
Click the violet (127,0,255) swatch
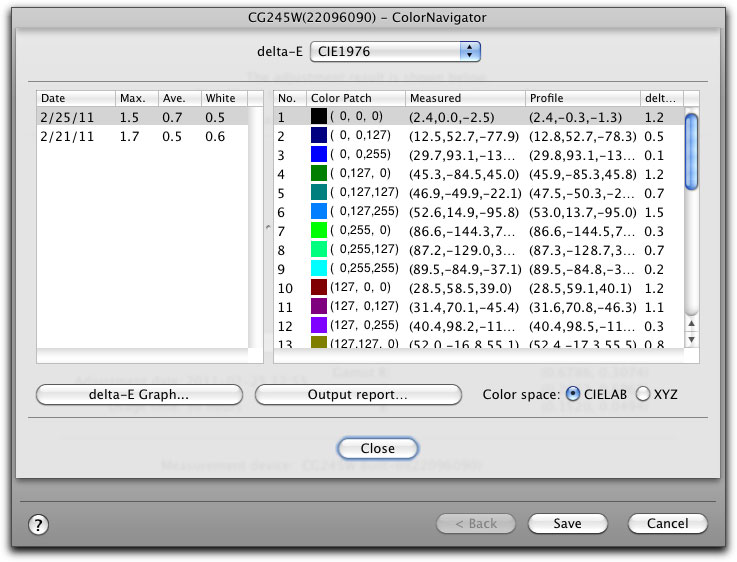[319, 325]
